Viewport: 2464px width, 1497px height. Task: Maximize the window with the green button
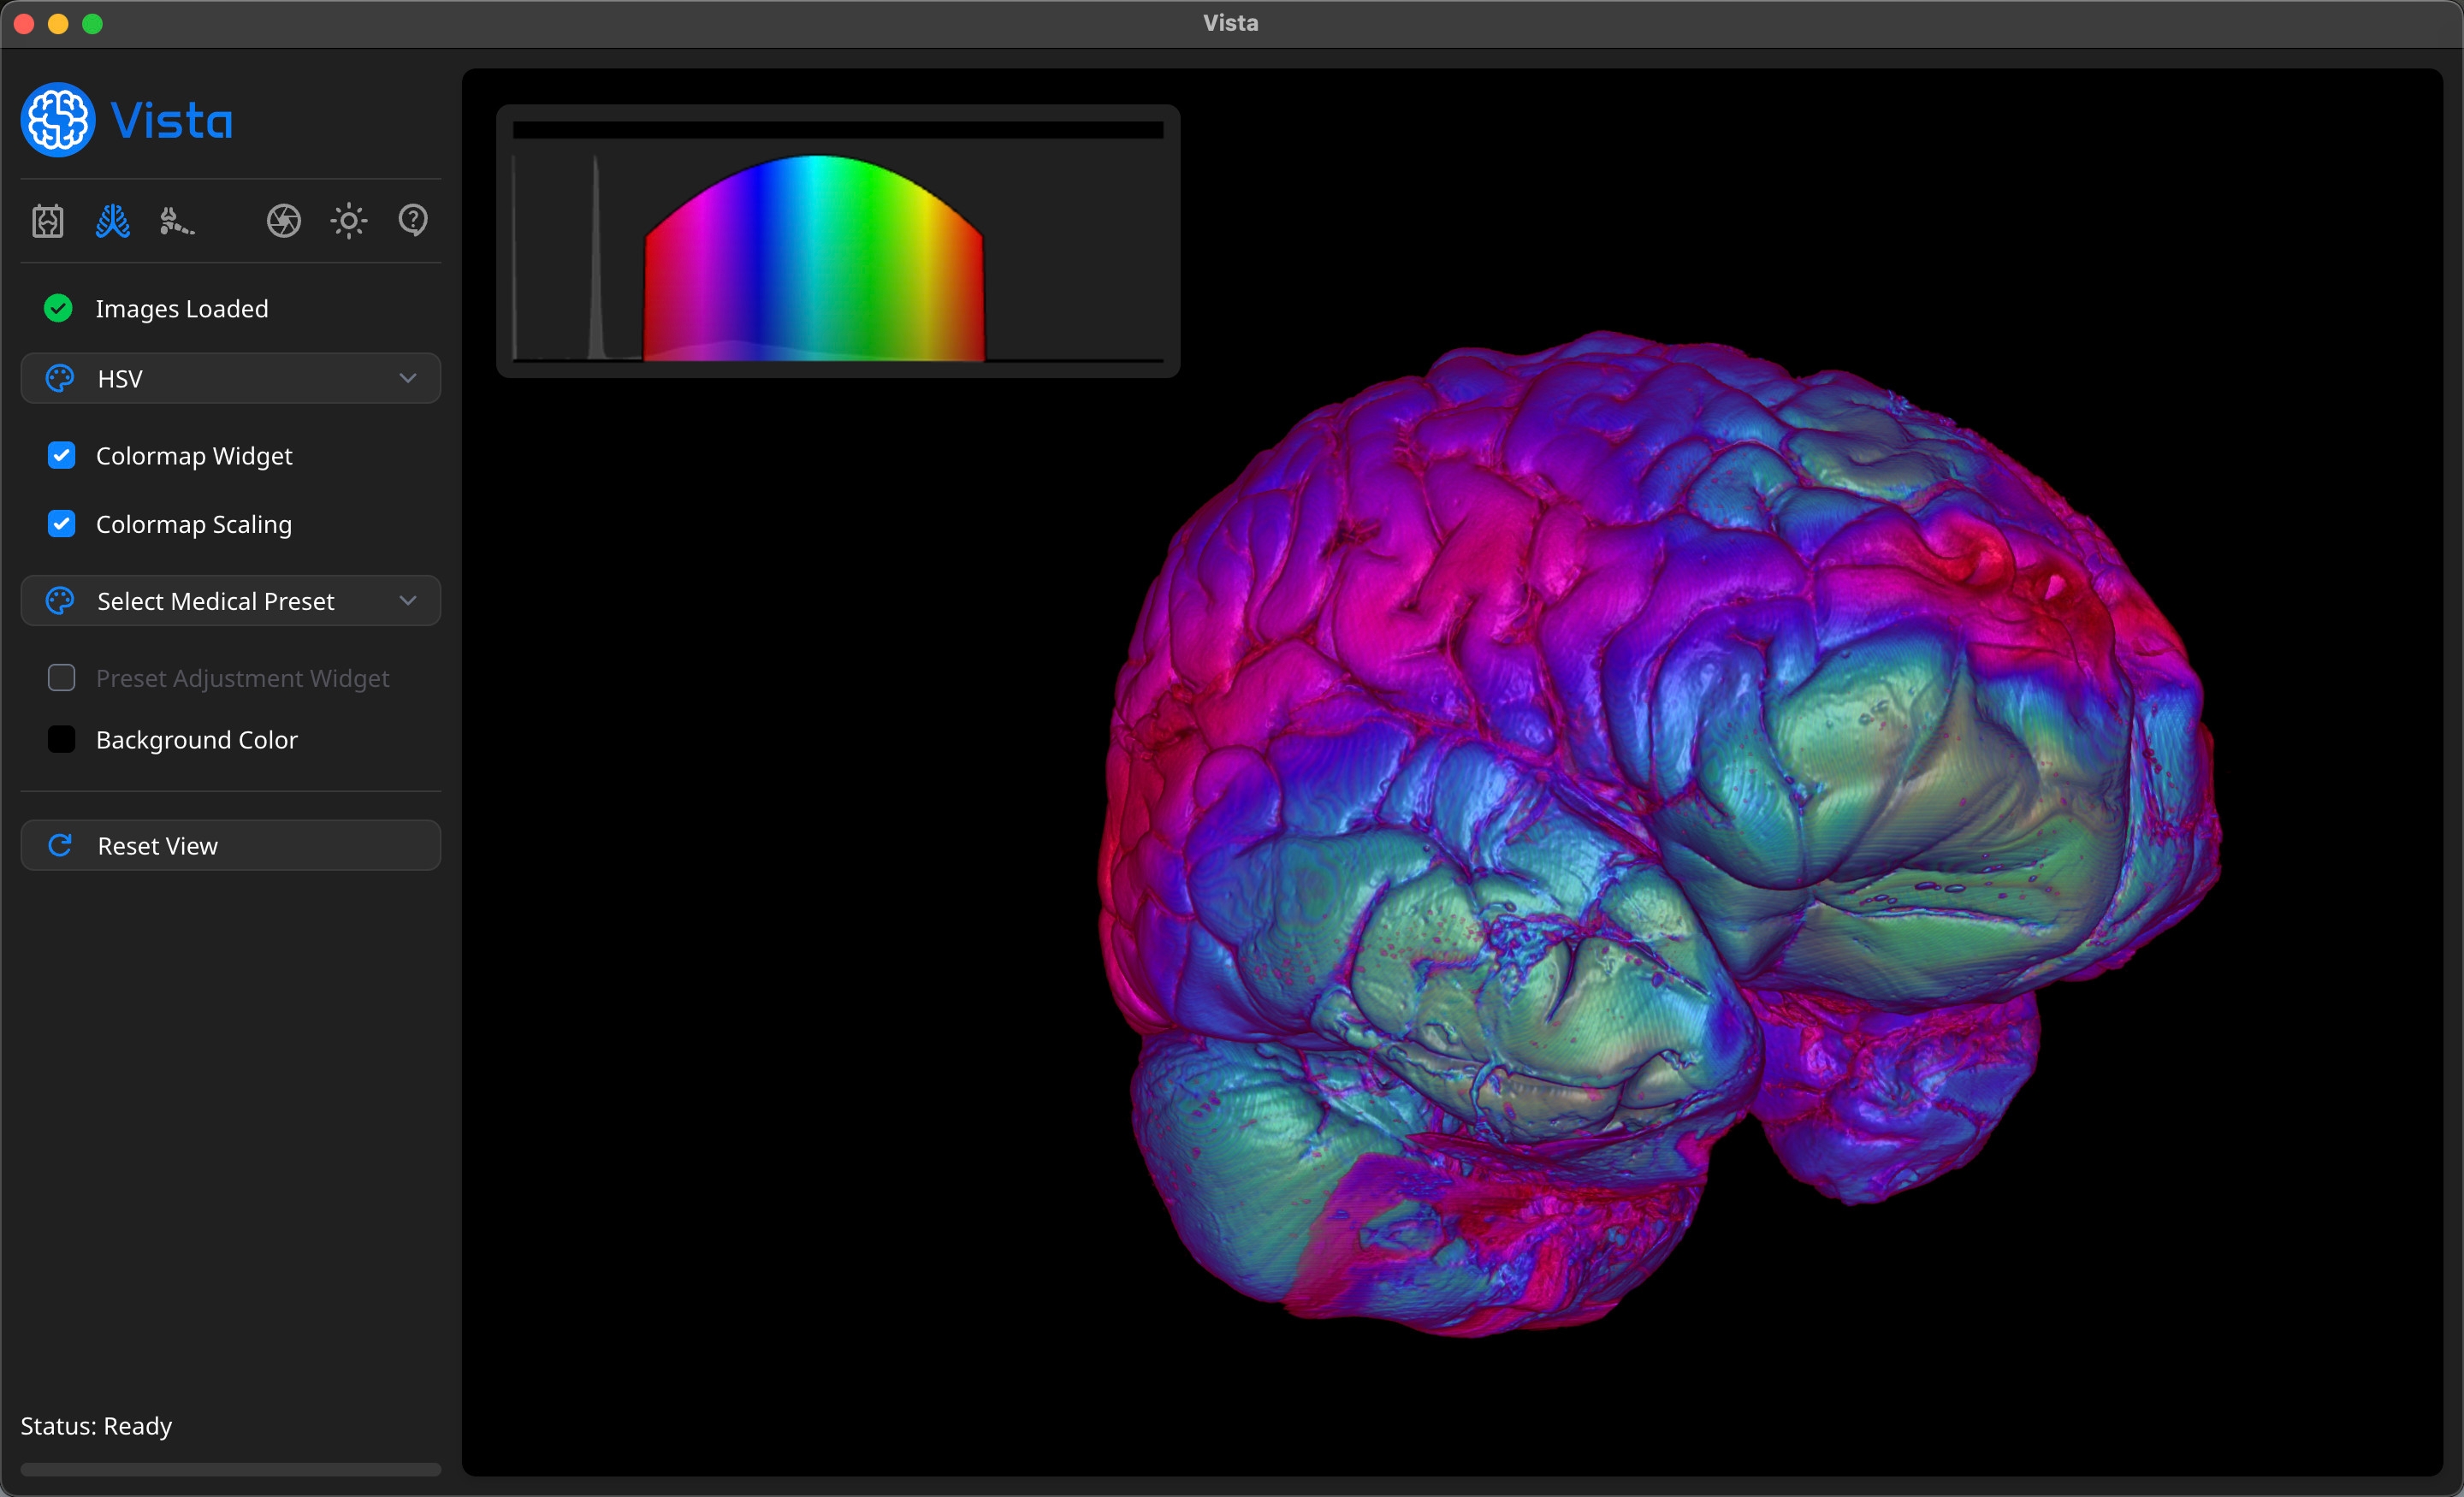(92, 24)
